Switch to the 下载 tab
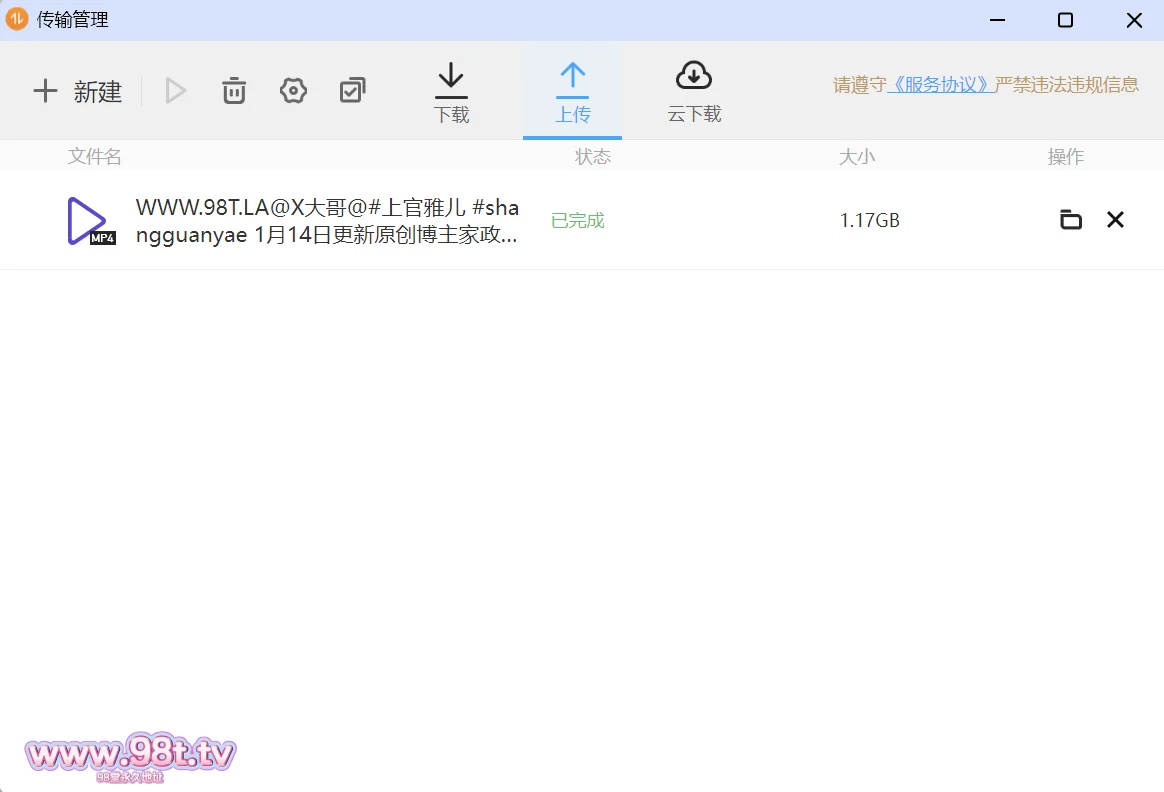This screenshot has height=792, width=1164. [451, 92]
